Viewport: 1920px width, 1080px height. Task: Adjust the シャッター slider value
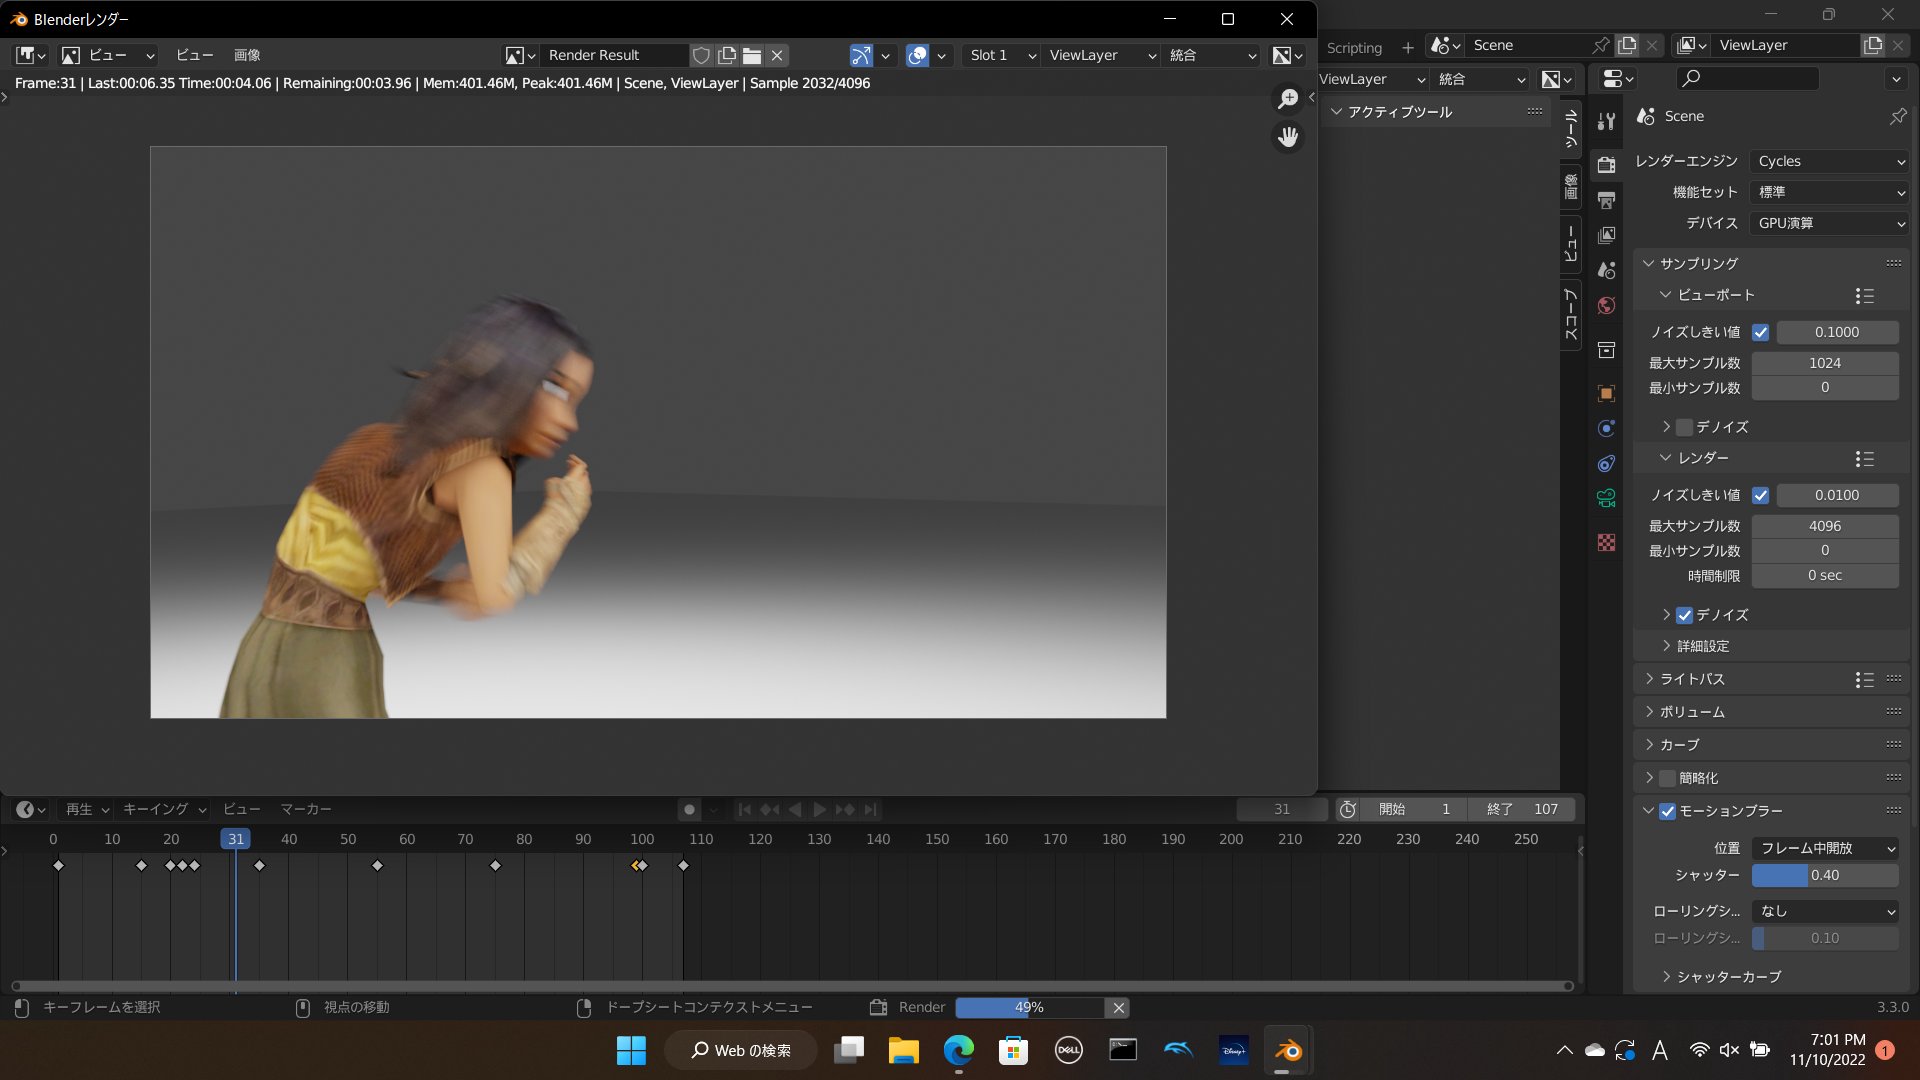[x=1825, y=875]
